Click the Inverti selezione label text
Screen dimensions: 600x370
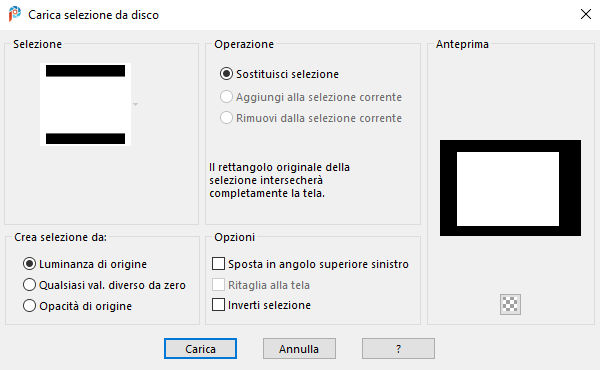tap(269, 305)
